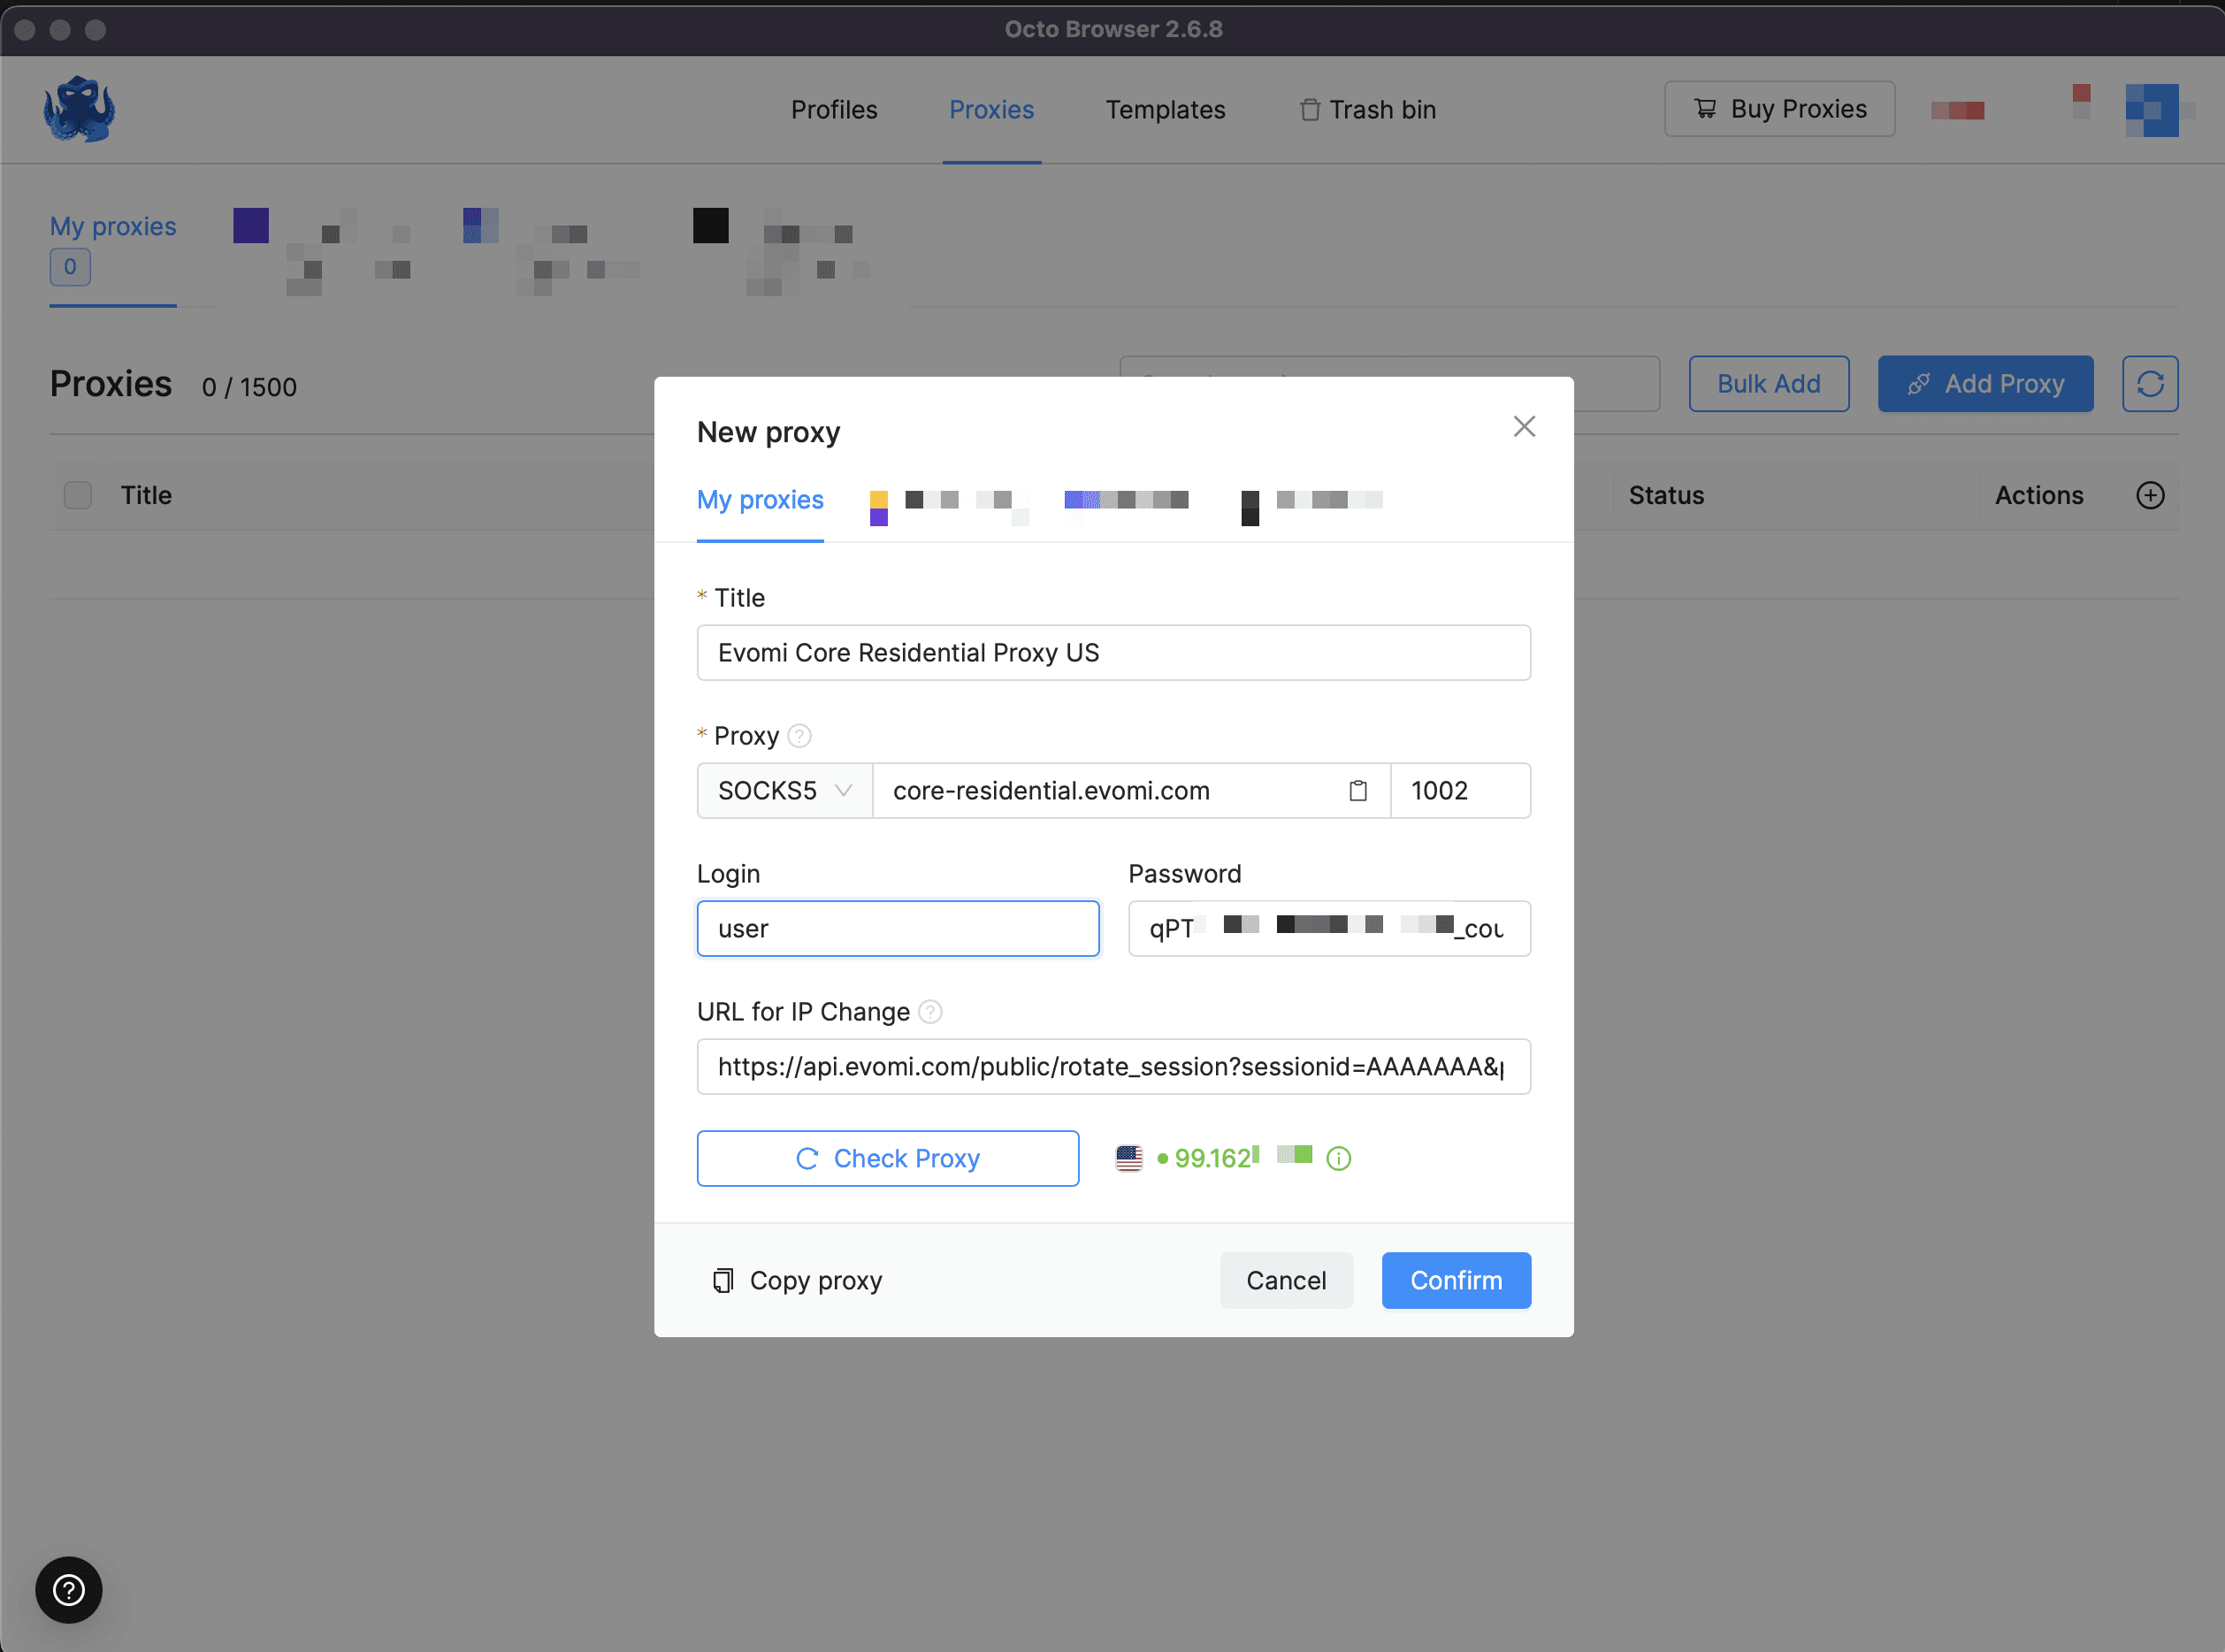Click the shopping cart icon in Buy Proxies
Viewport: 2225px width, 1652px height.
tap(1705, 109)
